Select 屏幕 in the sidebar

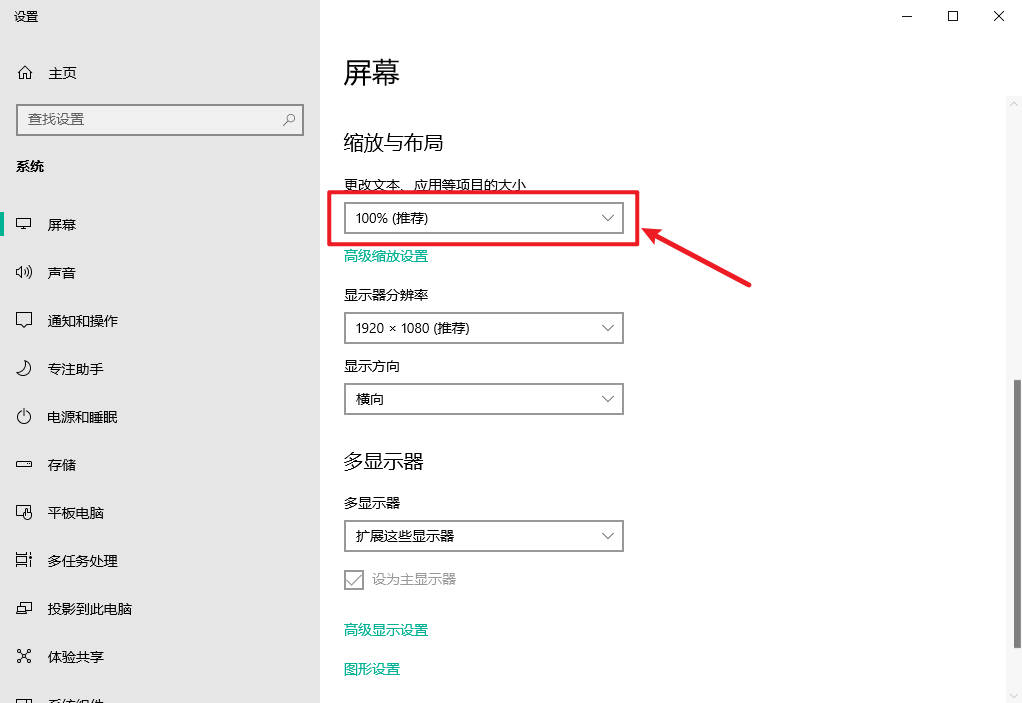(62, 225)
